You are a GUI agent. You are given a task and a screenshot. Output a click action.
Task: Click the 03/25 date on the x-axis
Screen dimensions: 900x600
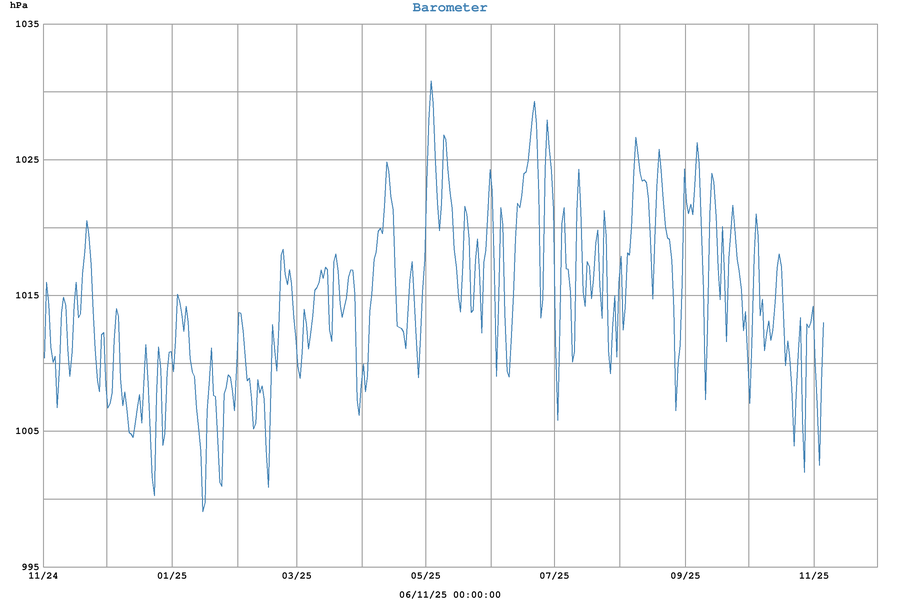[x=297, y=576]
